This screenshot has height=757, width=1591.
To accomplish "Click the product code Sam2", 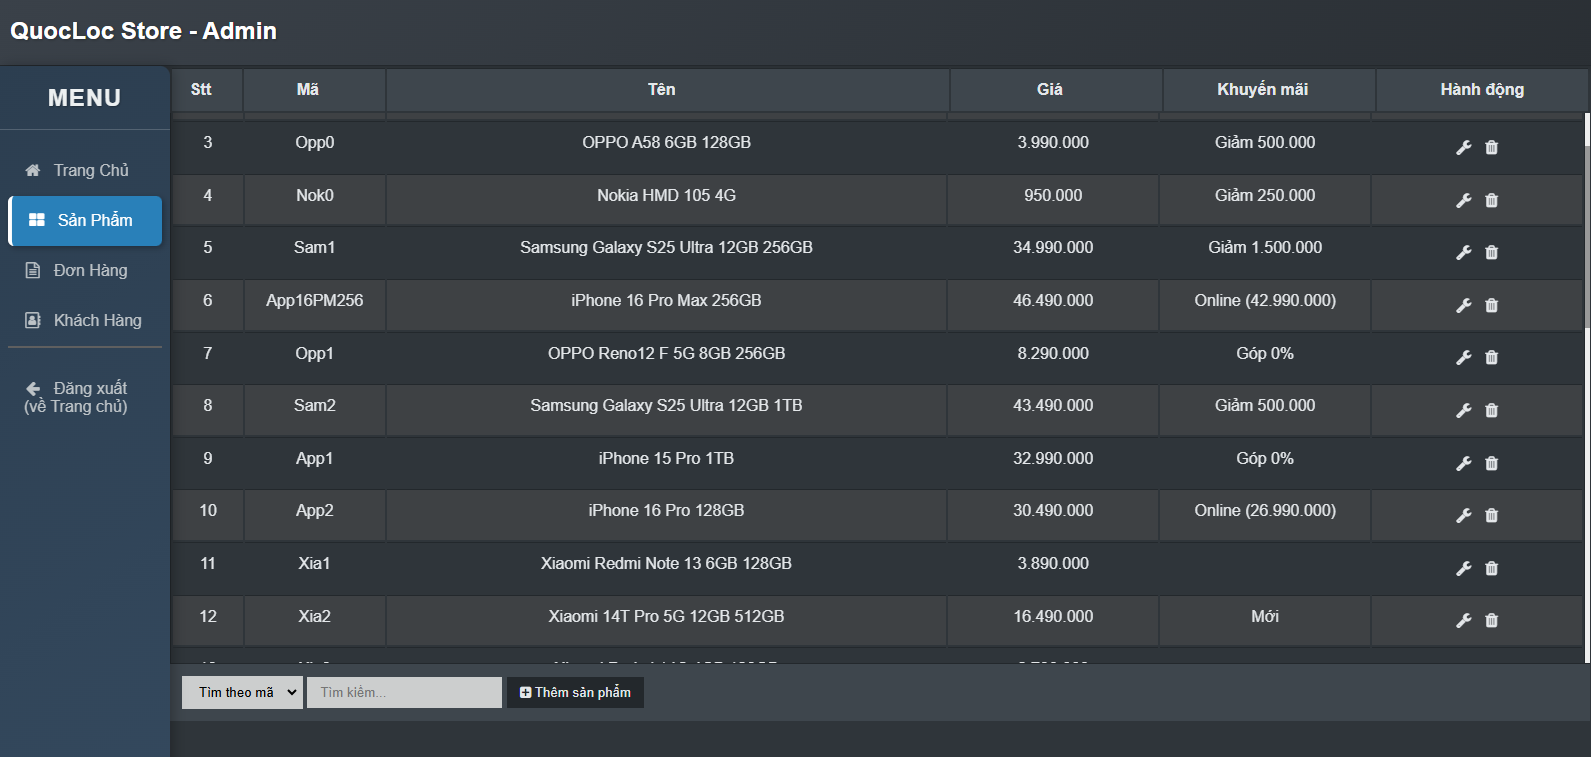I will 315,405.
